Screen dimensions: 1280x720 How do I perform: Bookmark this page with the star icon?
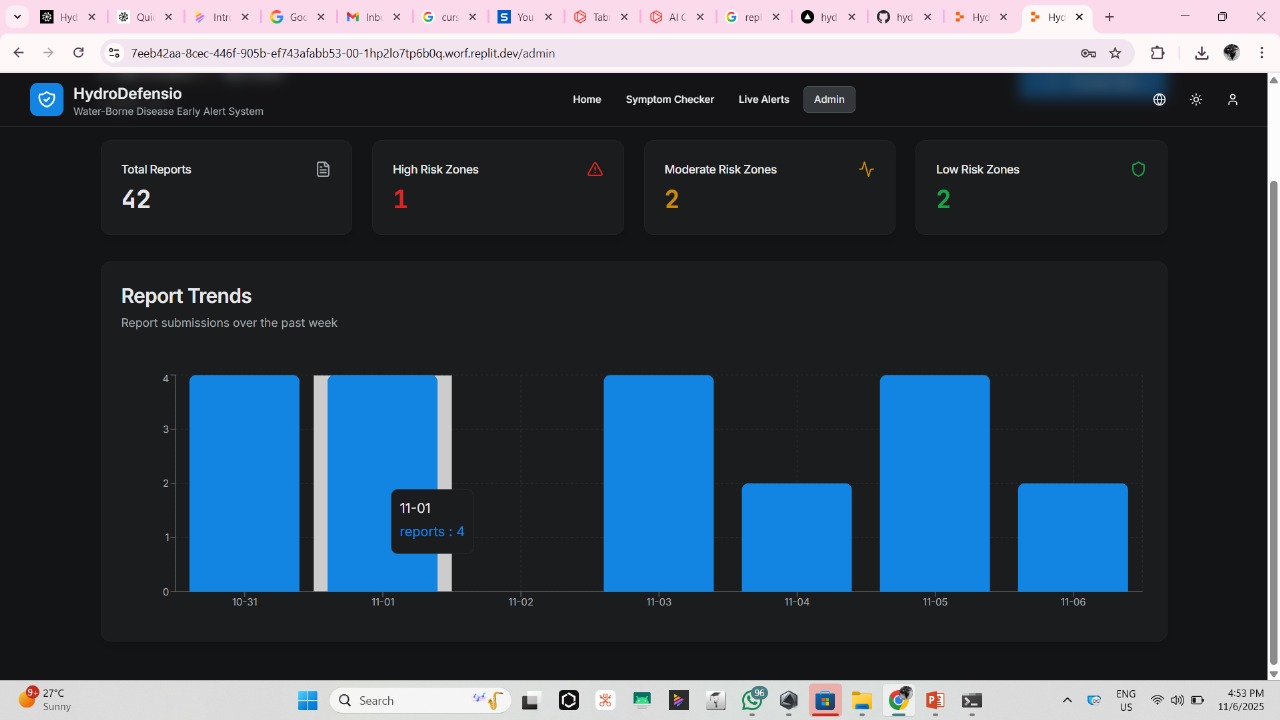pyautogui.click(x=1116, y=53)
